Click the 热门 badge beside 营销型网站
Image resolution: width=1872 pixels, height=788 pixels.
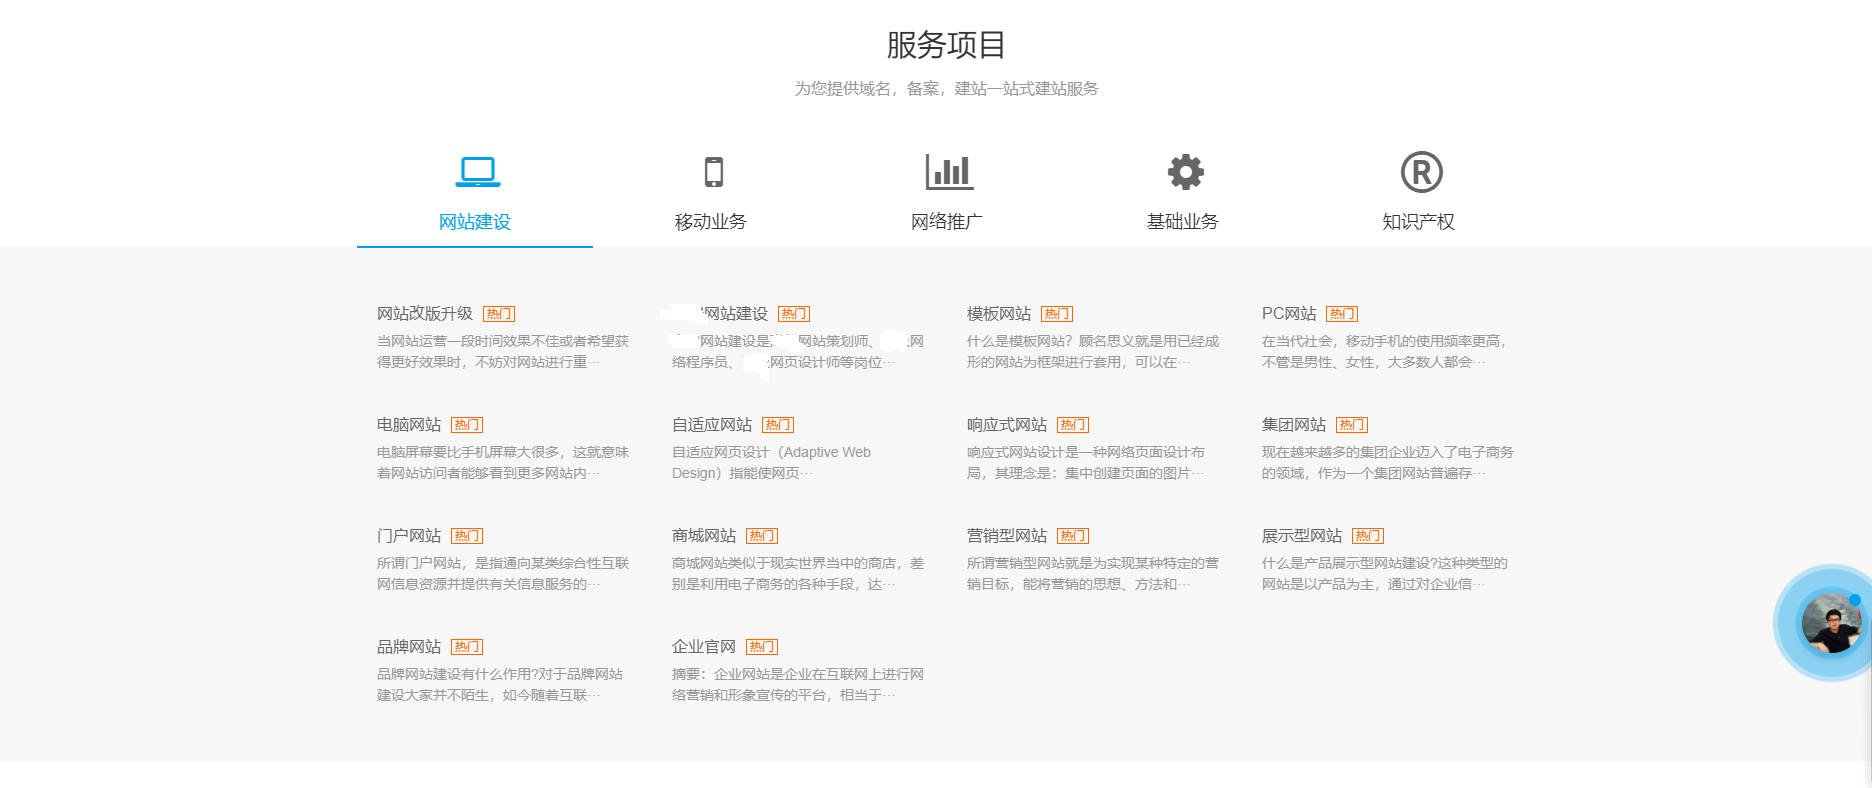pyautogui.click(x=1073, y=536)
